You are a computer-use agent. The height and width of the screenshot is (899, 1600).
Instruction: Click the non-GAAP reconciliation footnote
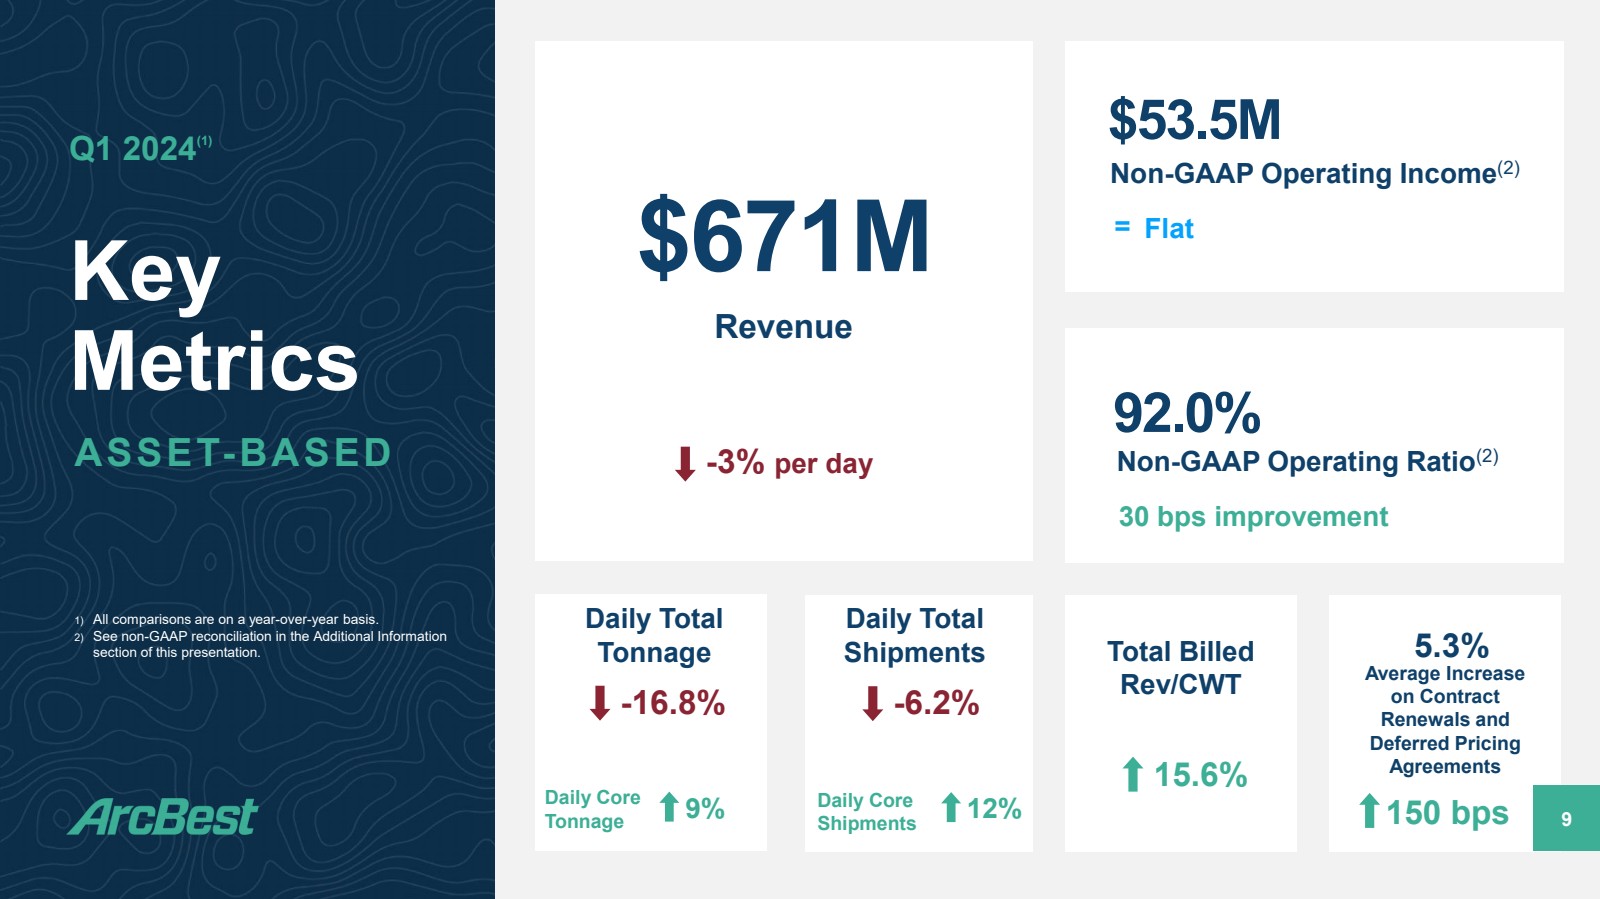269,644
